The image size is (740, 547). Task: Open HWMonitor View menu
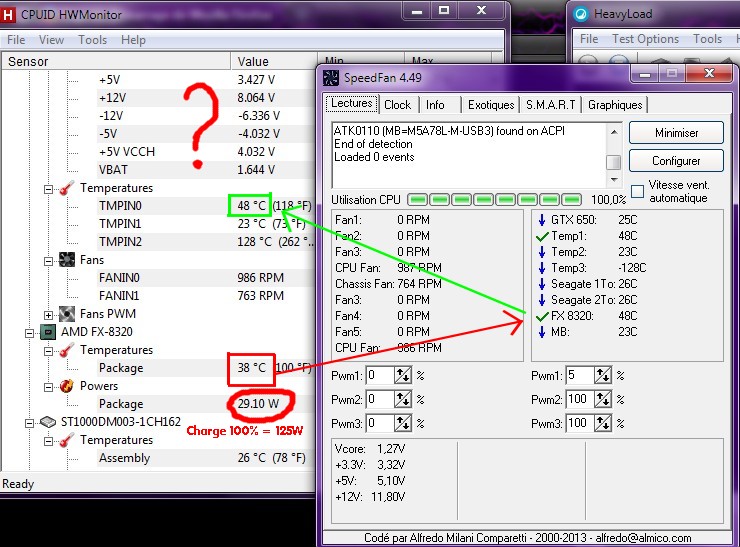pos(51,40)
